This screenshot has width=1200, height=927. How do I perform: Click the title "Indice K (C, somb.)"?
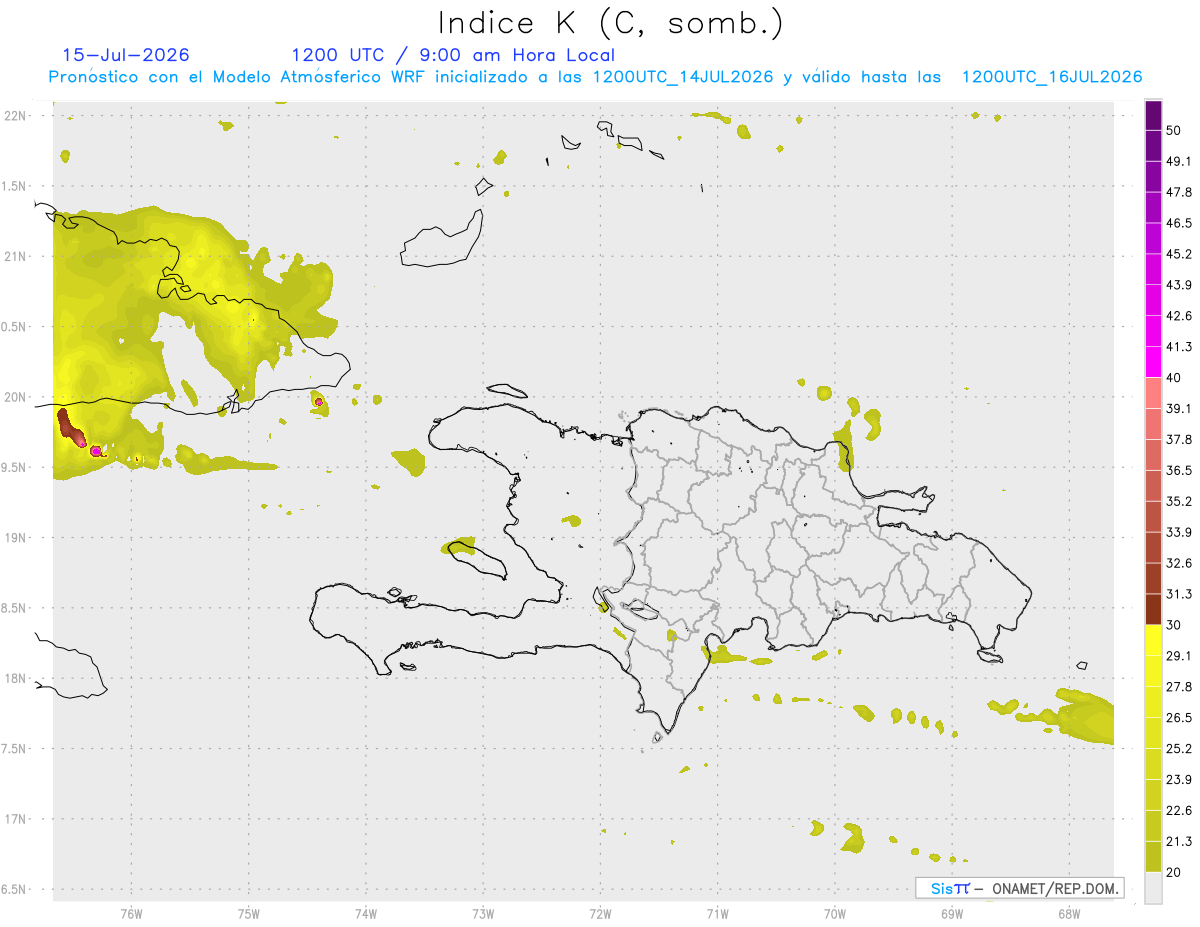point(610,22)
